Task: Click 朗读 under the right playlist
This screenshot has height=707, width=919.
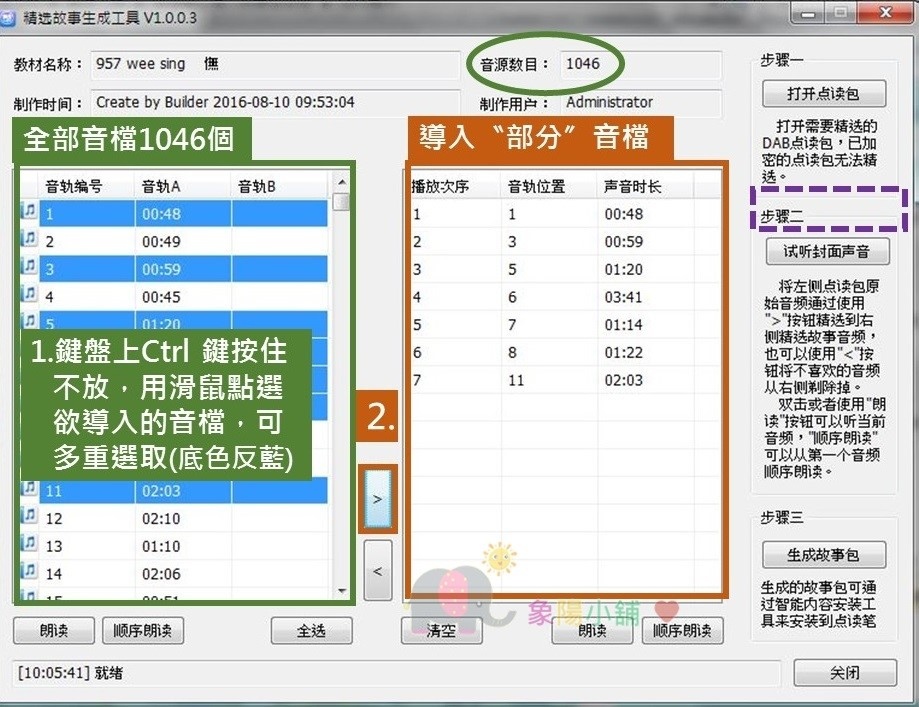Action: (592, 631)
